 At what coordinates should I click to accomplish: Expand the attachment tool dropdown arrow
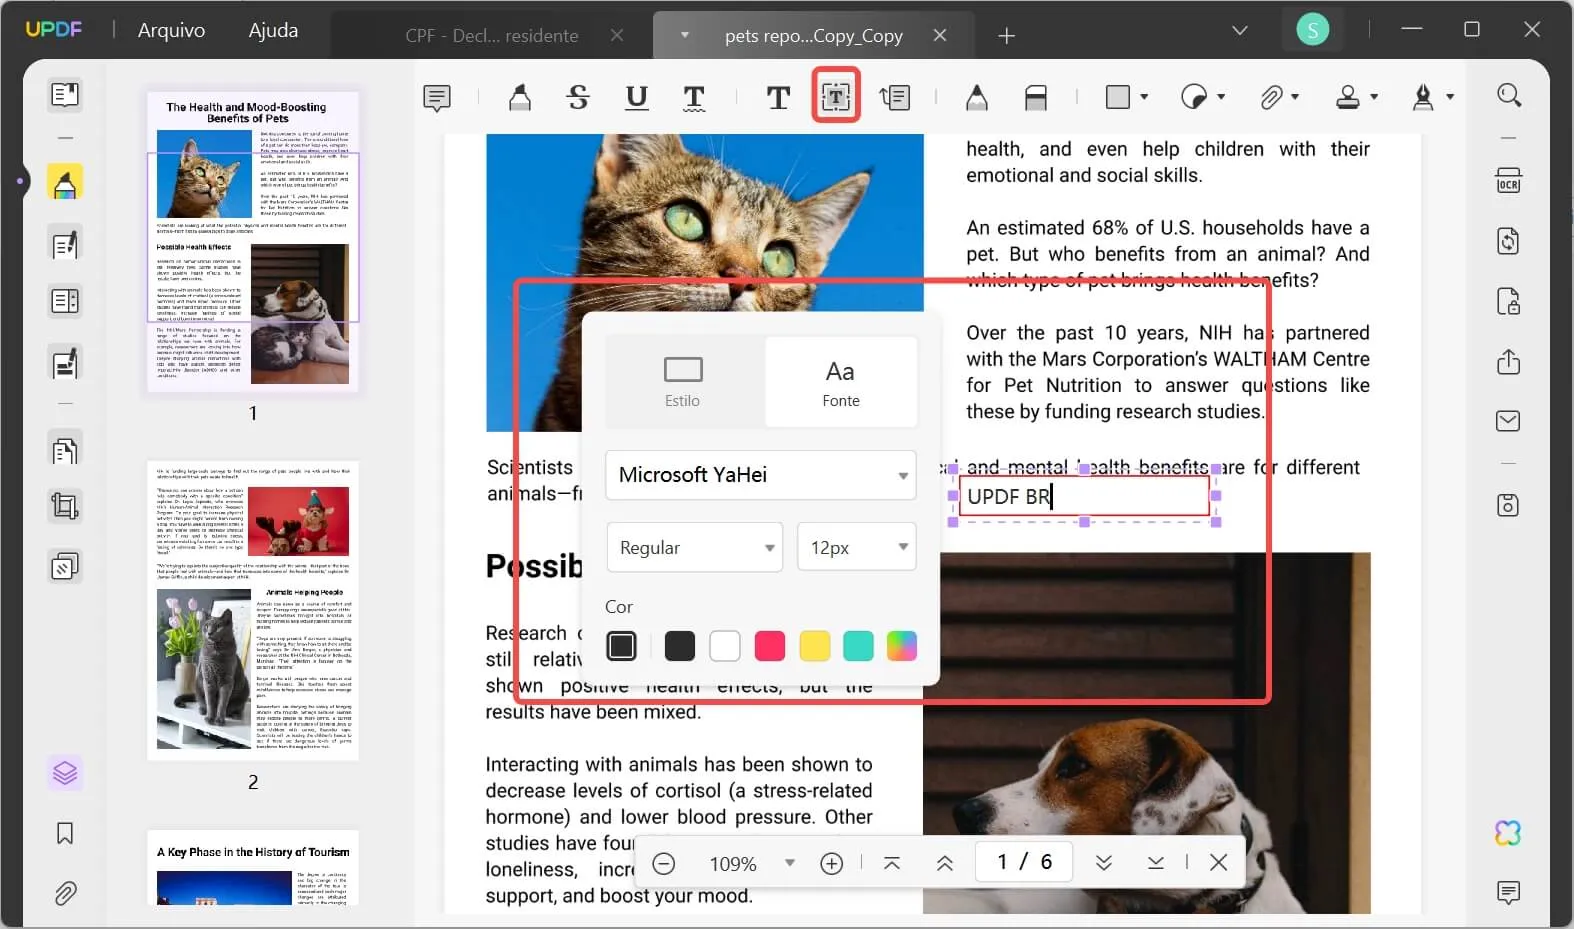[x=1295, y=97]
